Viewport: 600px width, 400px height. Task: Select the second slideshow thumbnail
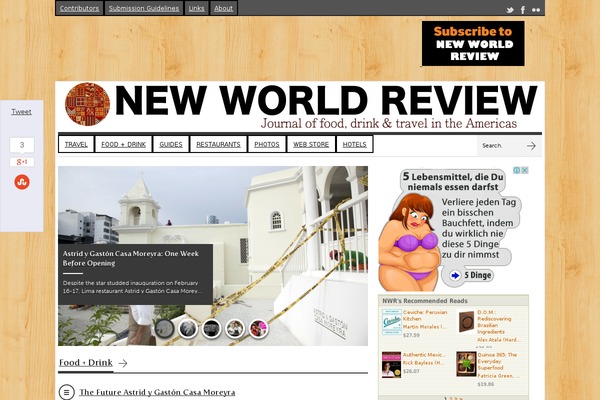coord(188,329)
